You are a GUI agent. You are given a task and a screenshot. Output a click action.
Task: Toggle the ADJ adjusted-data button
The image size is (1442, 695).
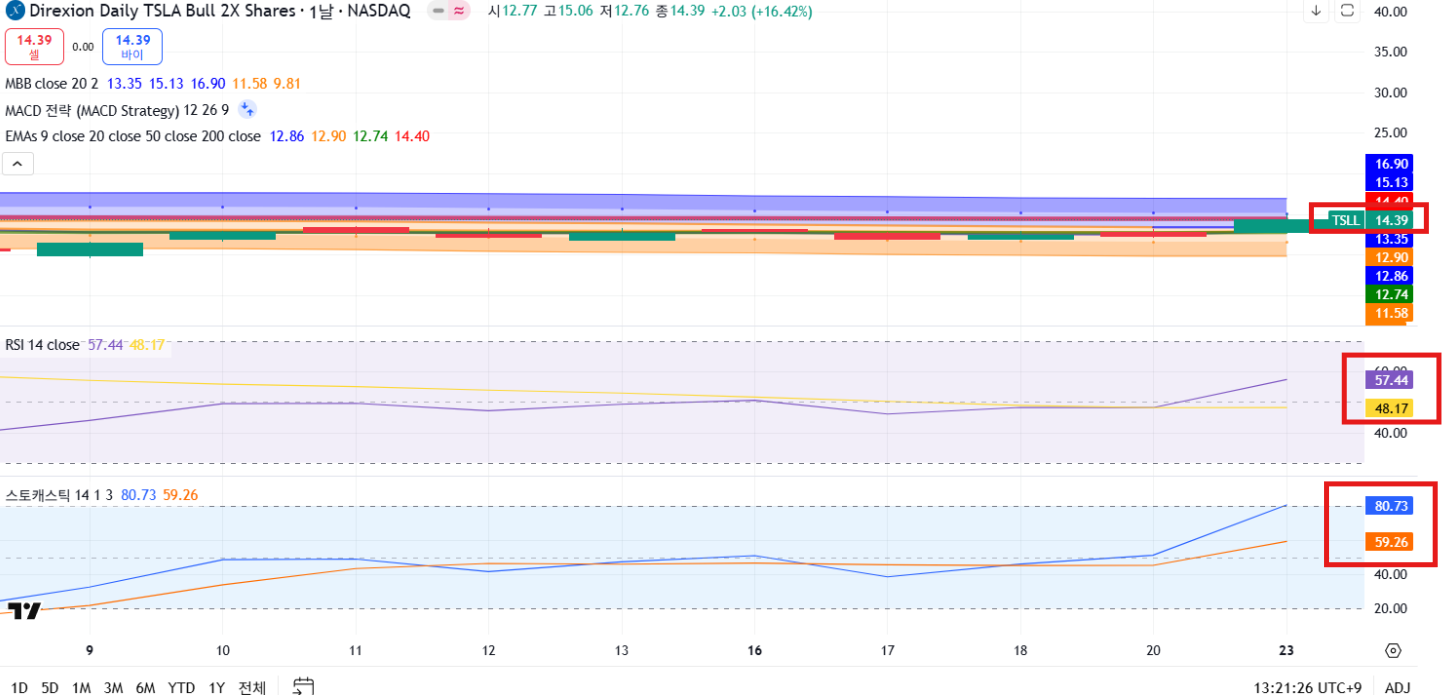click(1397, 688)
